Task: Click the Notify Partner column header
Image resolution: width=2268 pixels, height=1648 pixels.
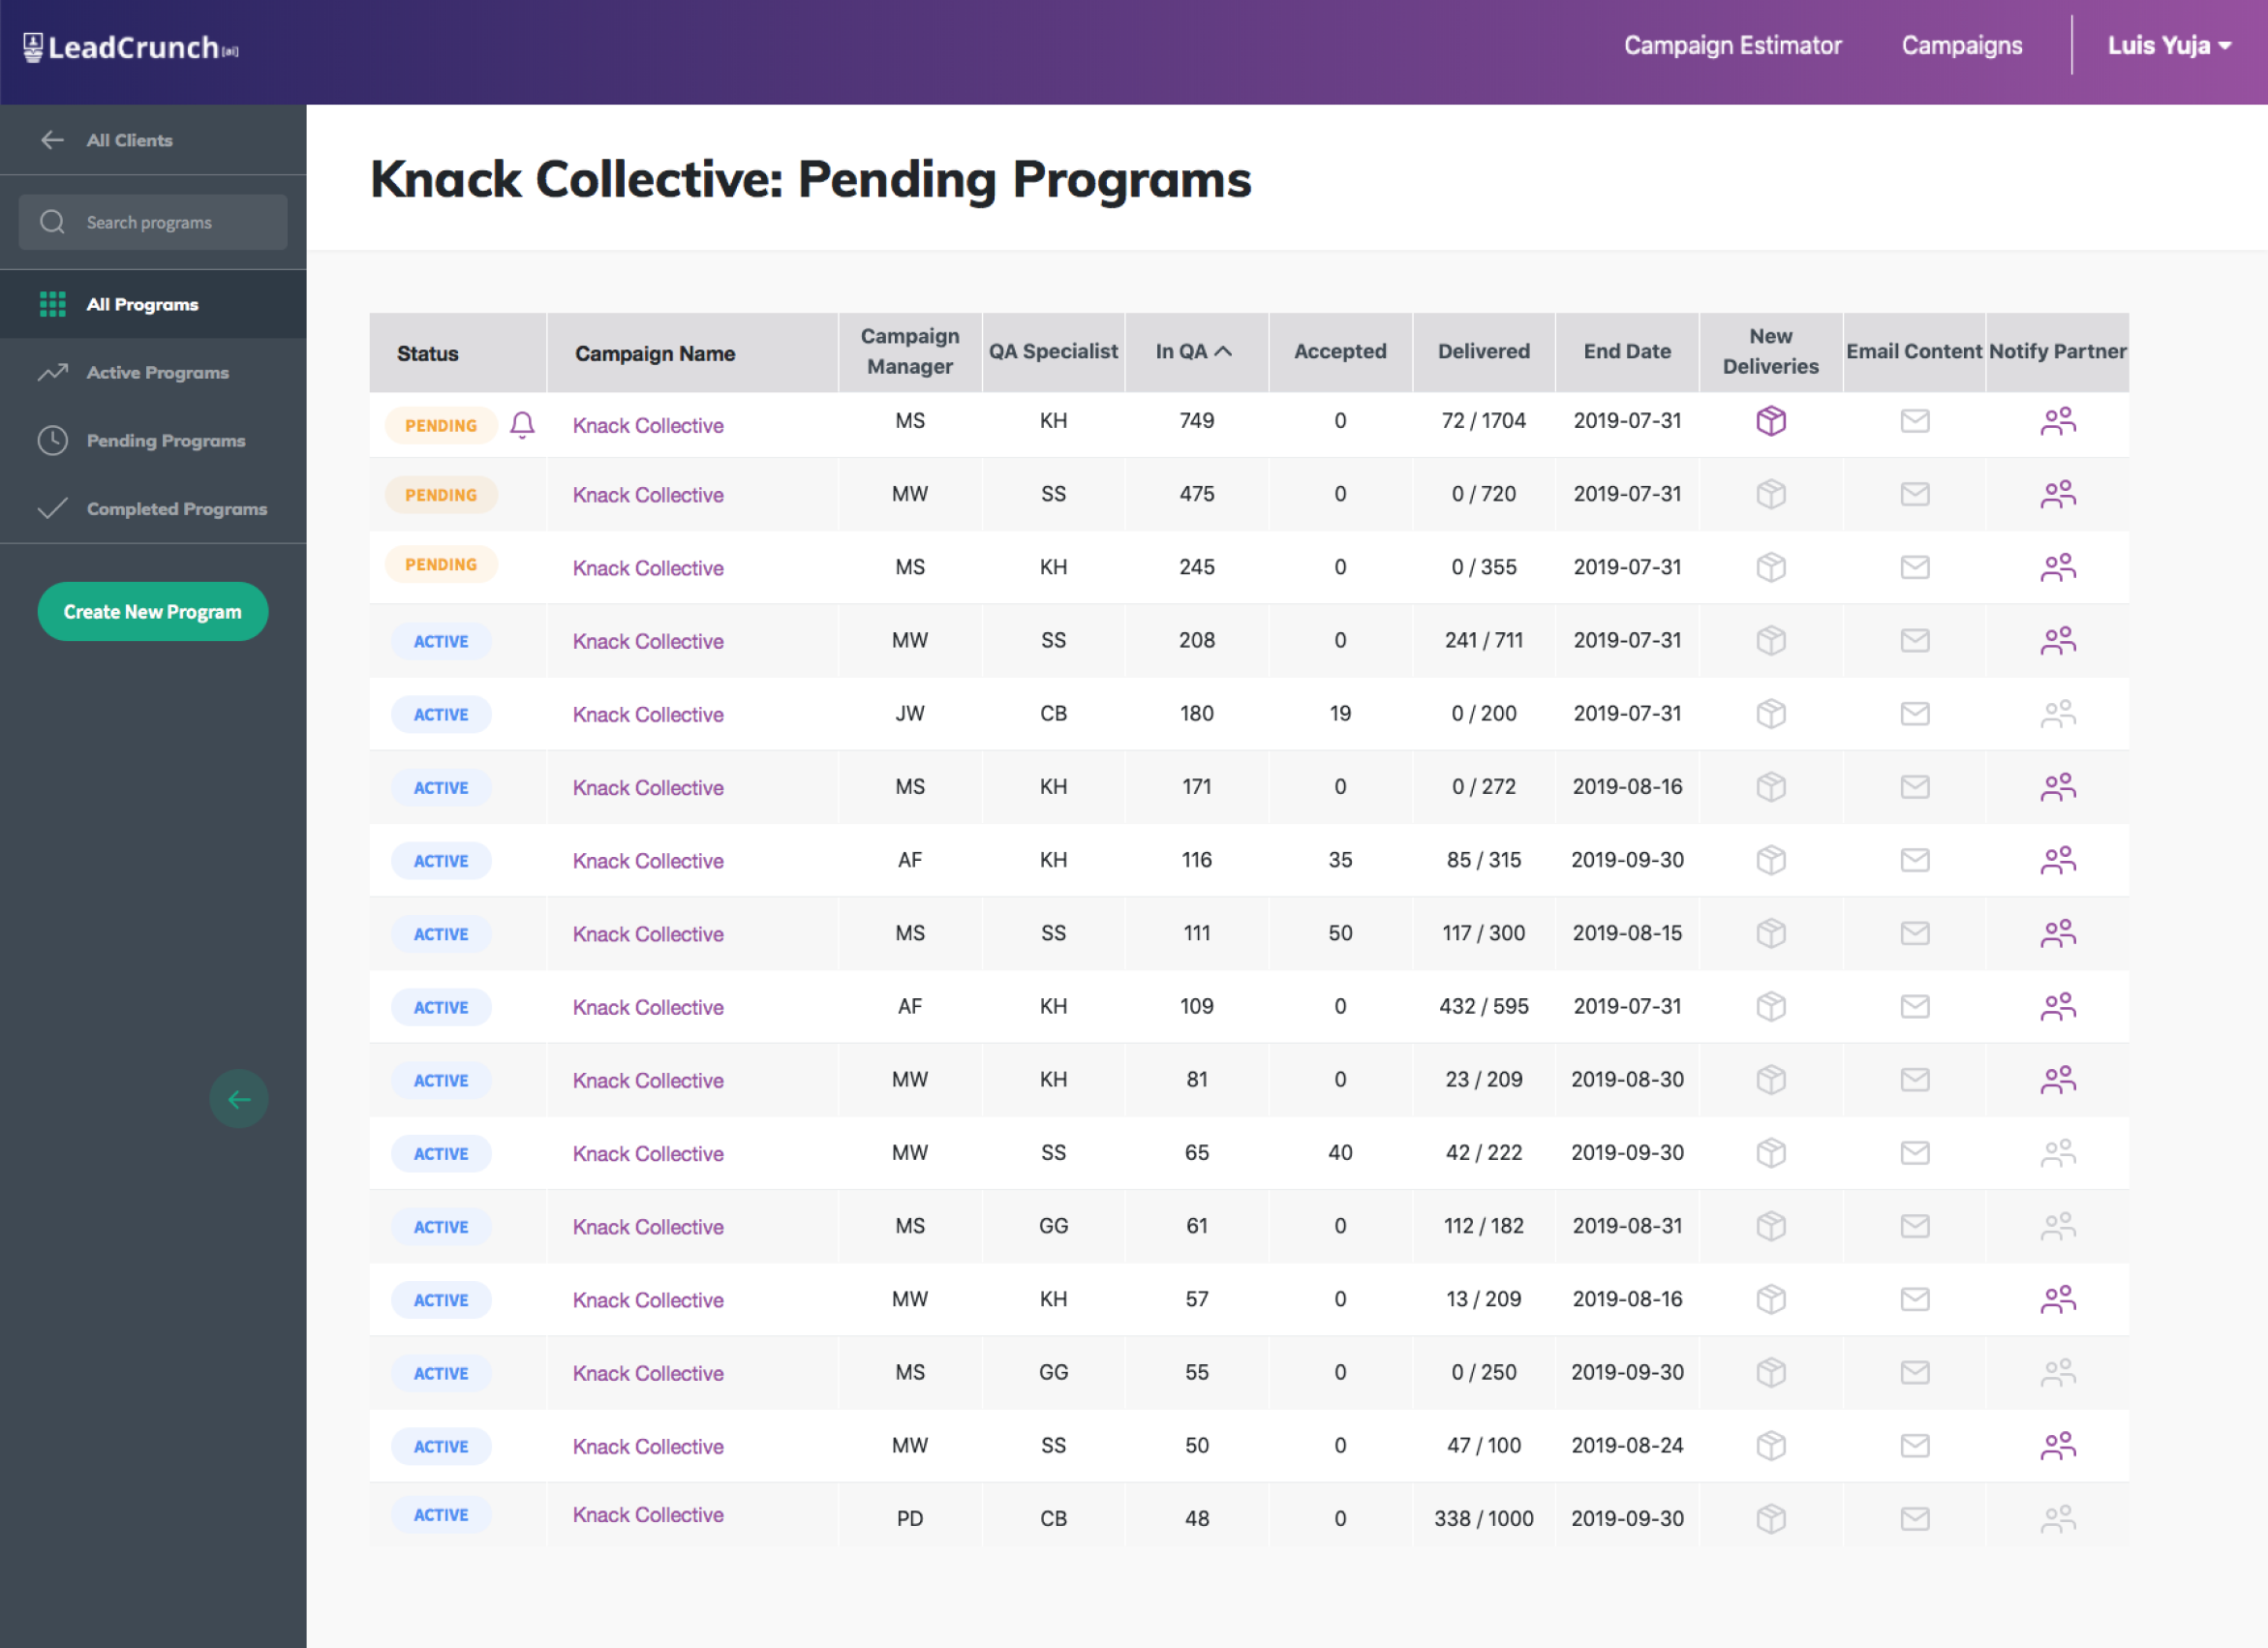Action: (2057, 351)
